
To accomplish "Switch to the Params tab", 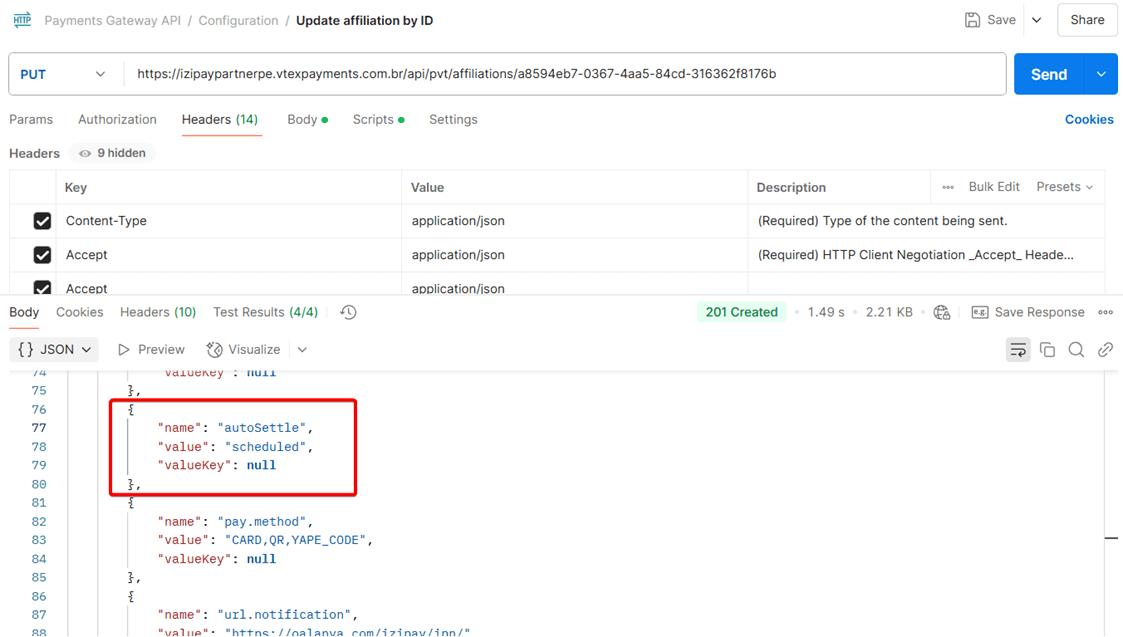I will pyautogui.click(x=31, y=120).
